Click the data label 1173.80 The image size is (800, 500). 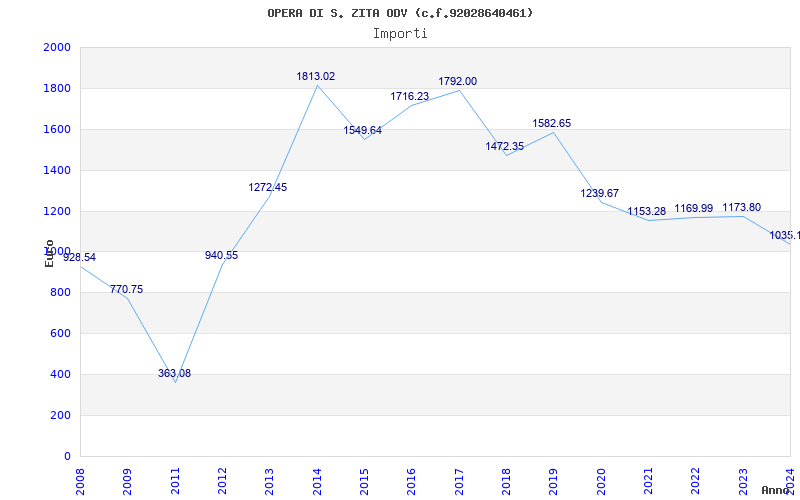coord(741,208)
